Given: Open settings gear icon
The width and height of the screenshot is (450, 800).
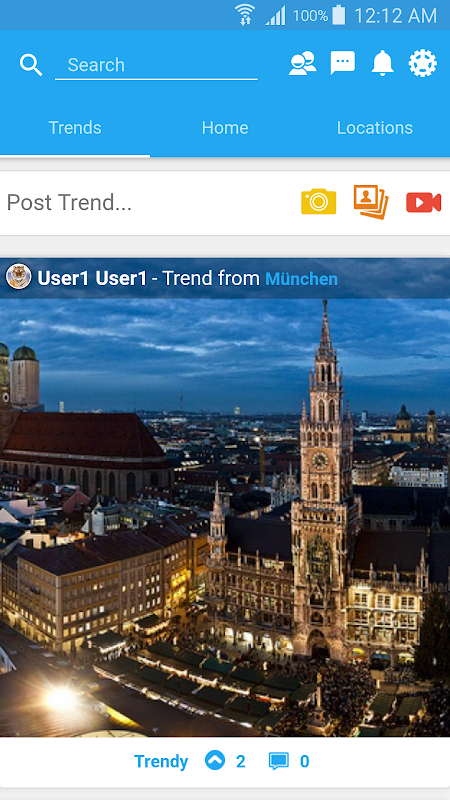Looking at the screenshot, I should coord(423,63).
